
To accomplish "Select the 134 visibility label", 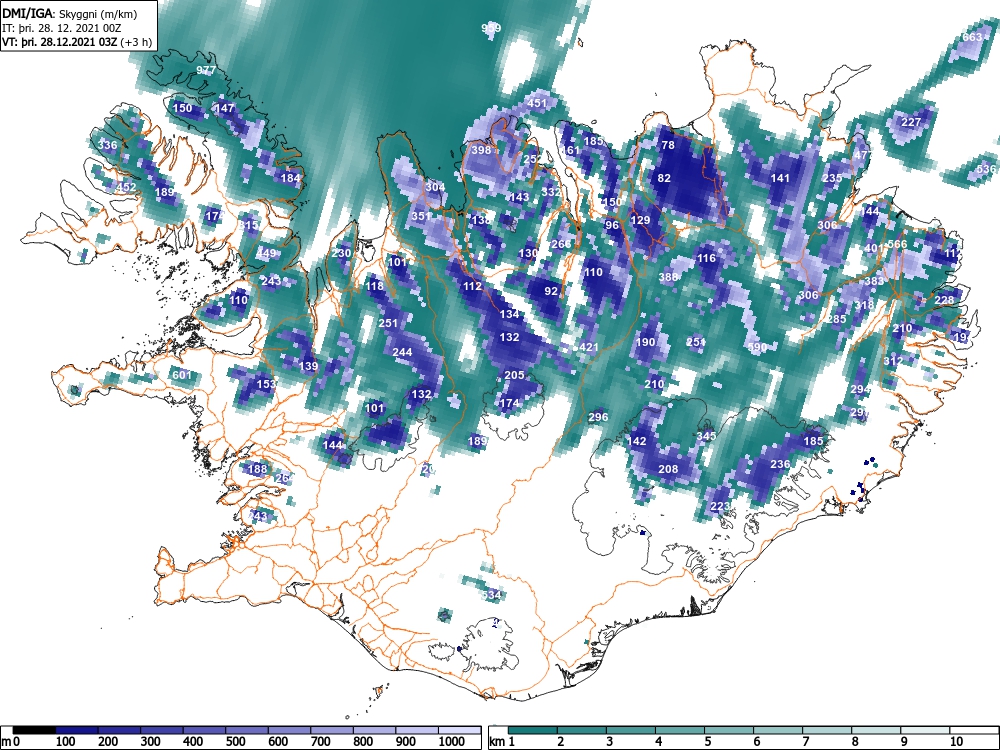I will click(509, 314).
